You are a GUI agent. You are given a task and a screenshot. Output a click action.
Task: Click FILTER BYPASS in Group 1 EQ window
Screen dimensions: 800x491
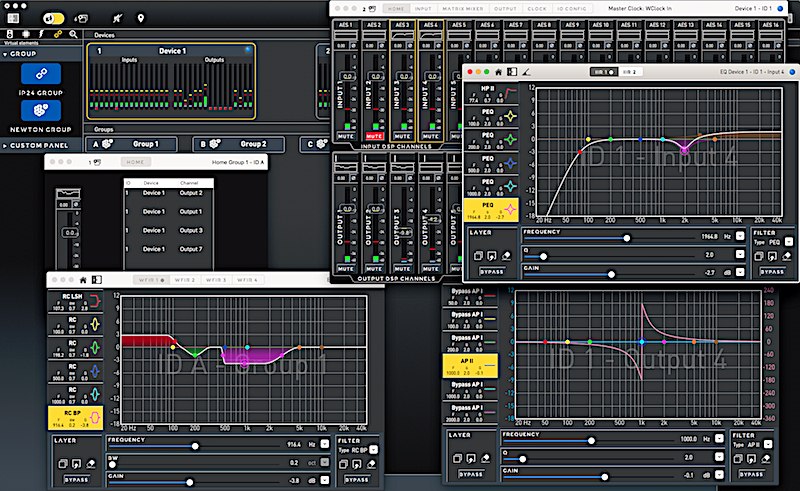(x=356, y=480)
